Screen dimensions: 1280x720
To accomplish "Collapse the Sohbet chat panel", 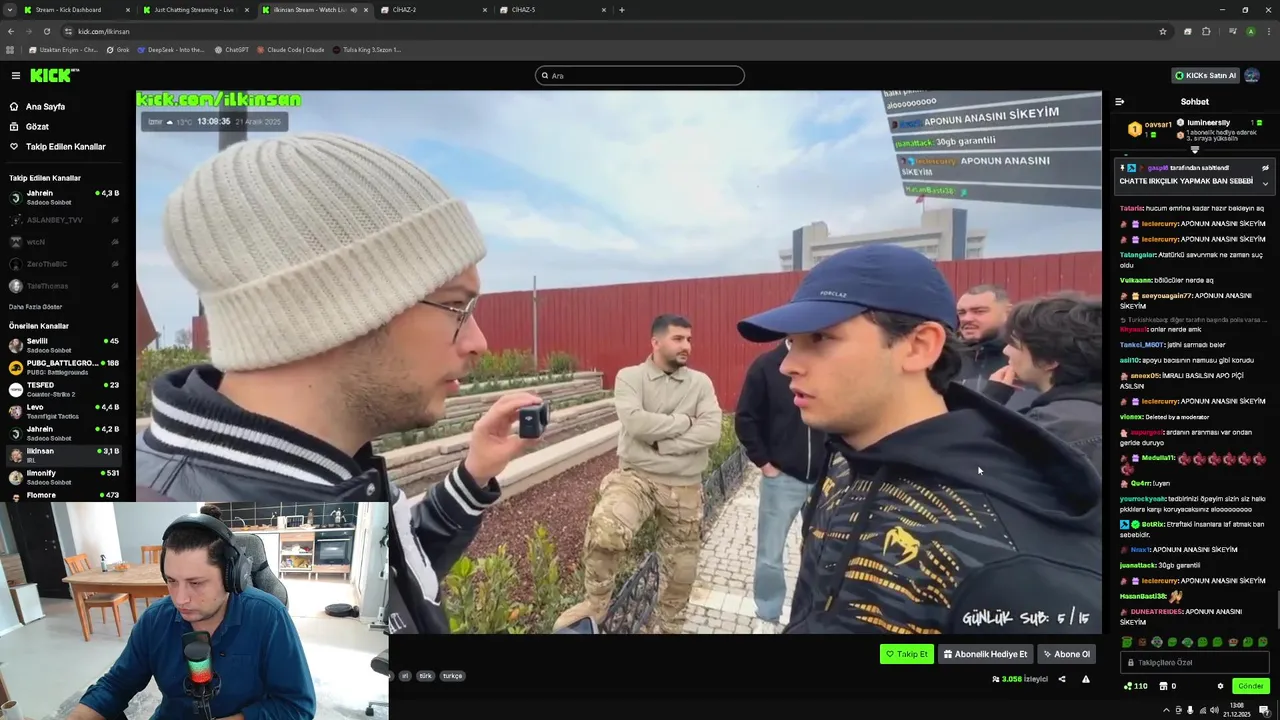I will coord(1119,101).
